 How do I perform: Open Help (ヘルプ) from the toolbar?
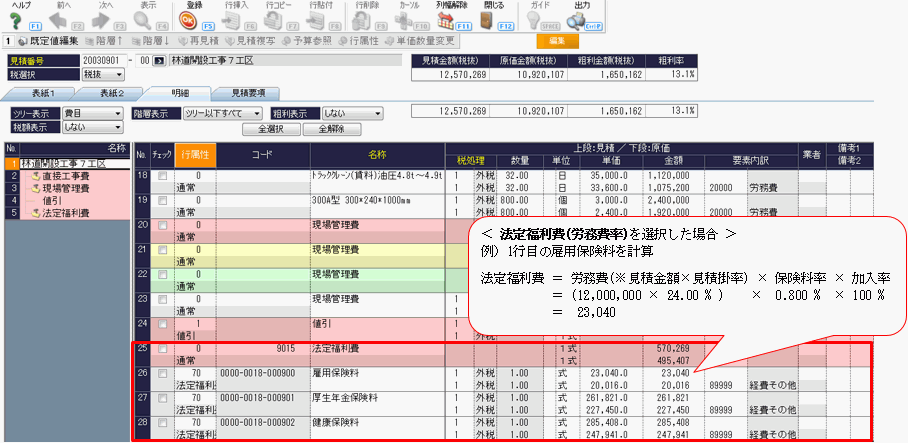click(x=16, y=20)
